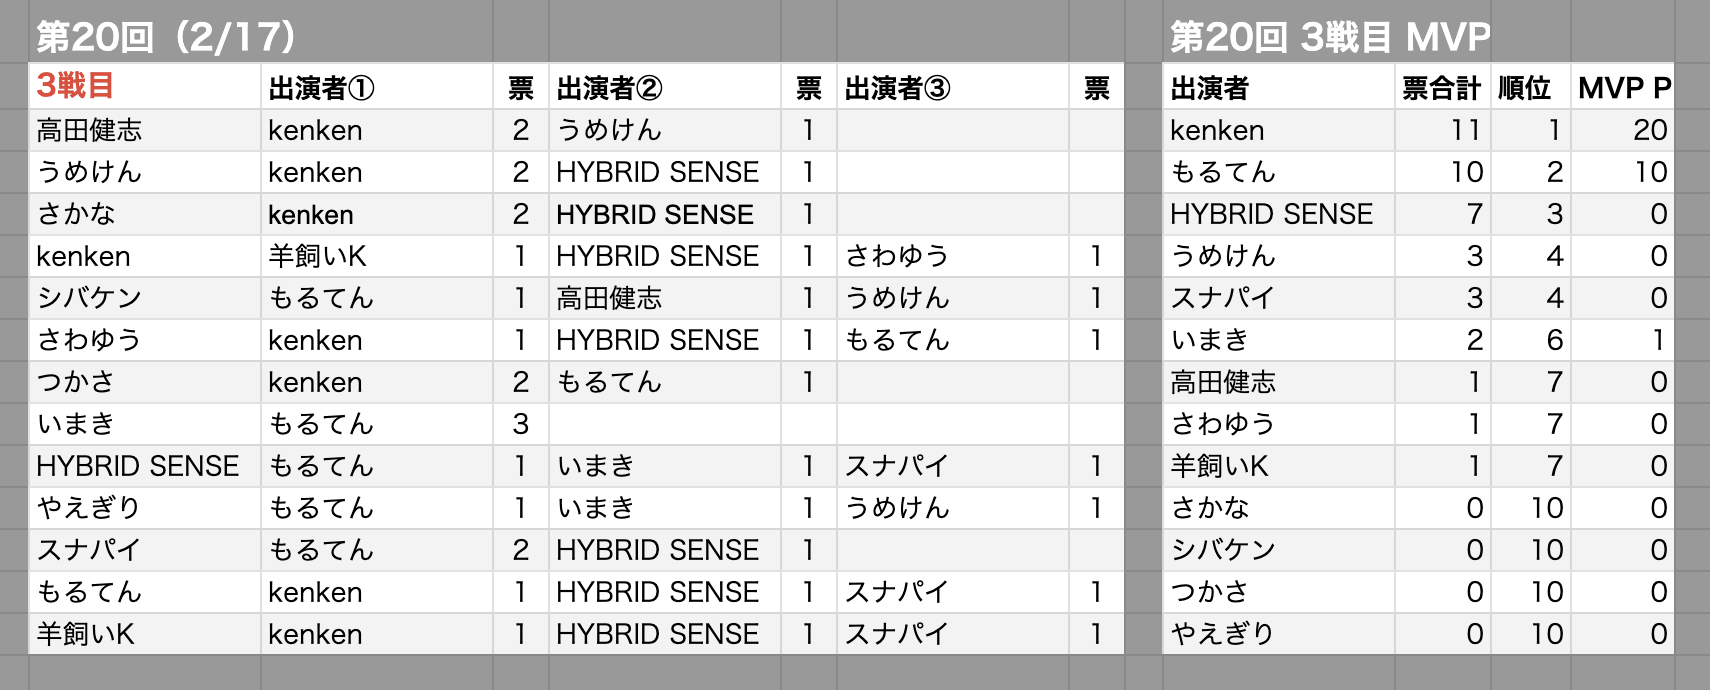This screenshot has width=1710, height=690.
Task: Select the MVP P value 20
Action: 1649,130
